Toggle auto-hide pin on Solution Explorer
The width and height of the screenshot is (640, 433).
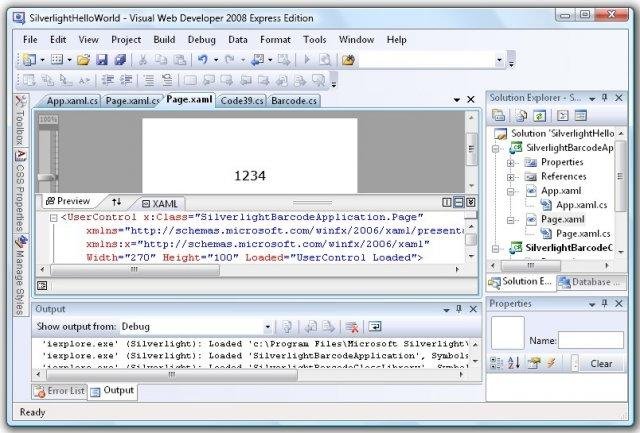pyautogui.click(x=605, y=98)
